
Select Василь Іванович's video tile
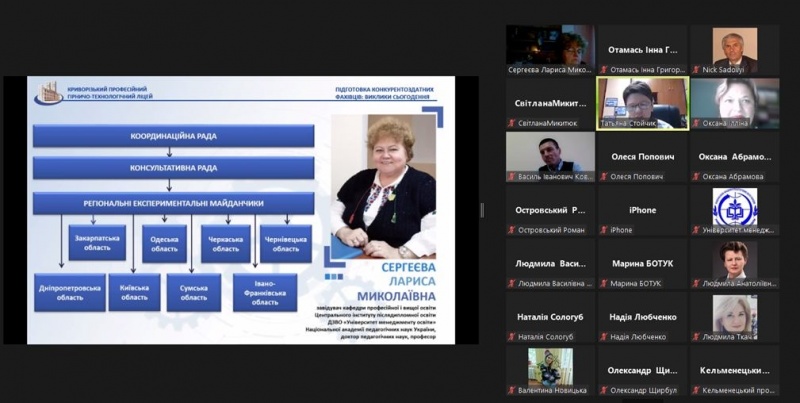(x=549, y=155)
